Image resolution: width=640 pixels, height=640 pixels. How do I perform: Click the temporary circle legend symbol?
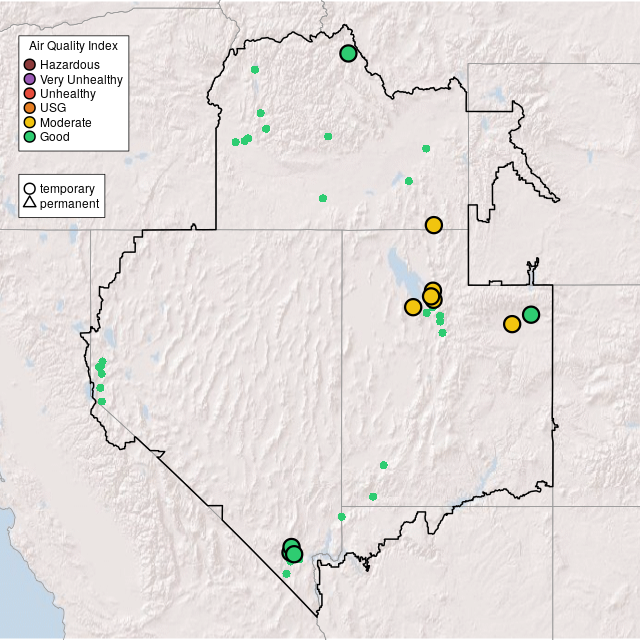30,188
